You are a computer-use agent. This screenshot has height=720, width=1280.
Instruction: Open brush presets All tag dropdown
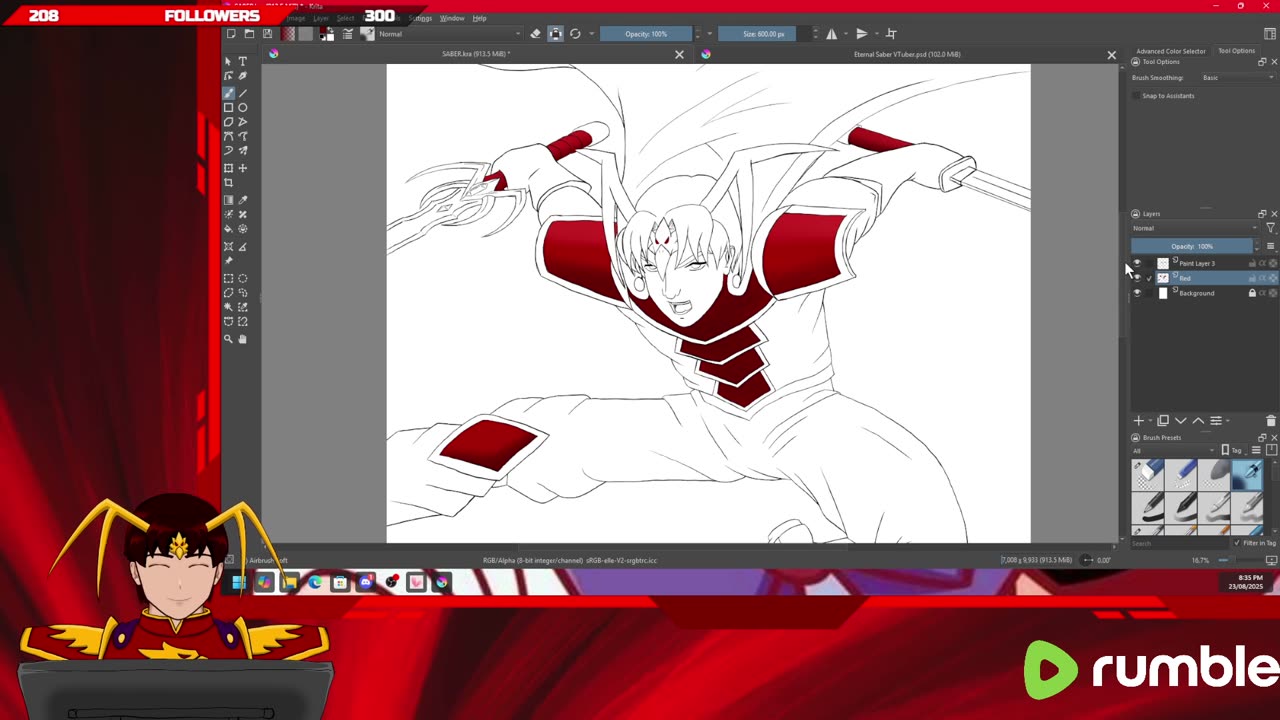click(x=1174, y=451)
